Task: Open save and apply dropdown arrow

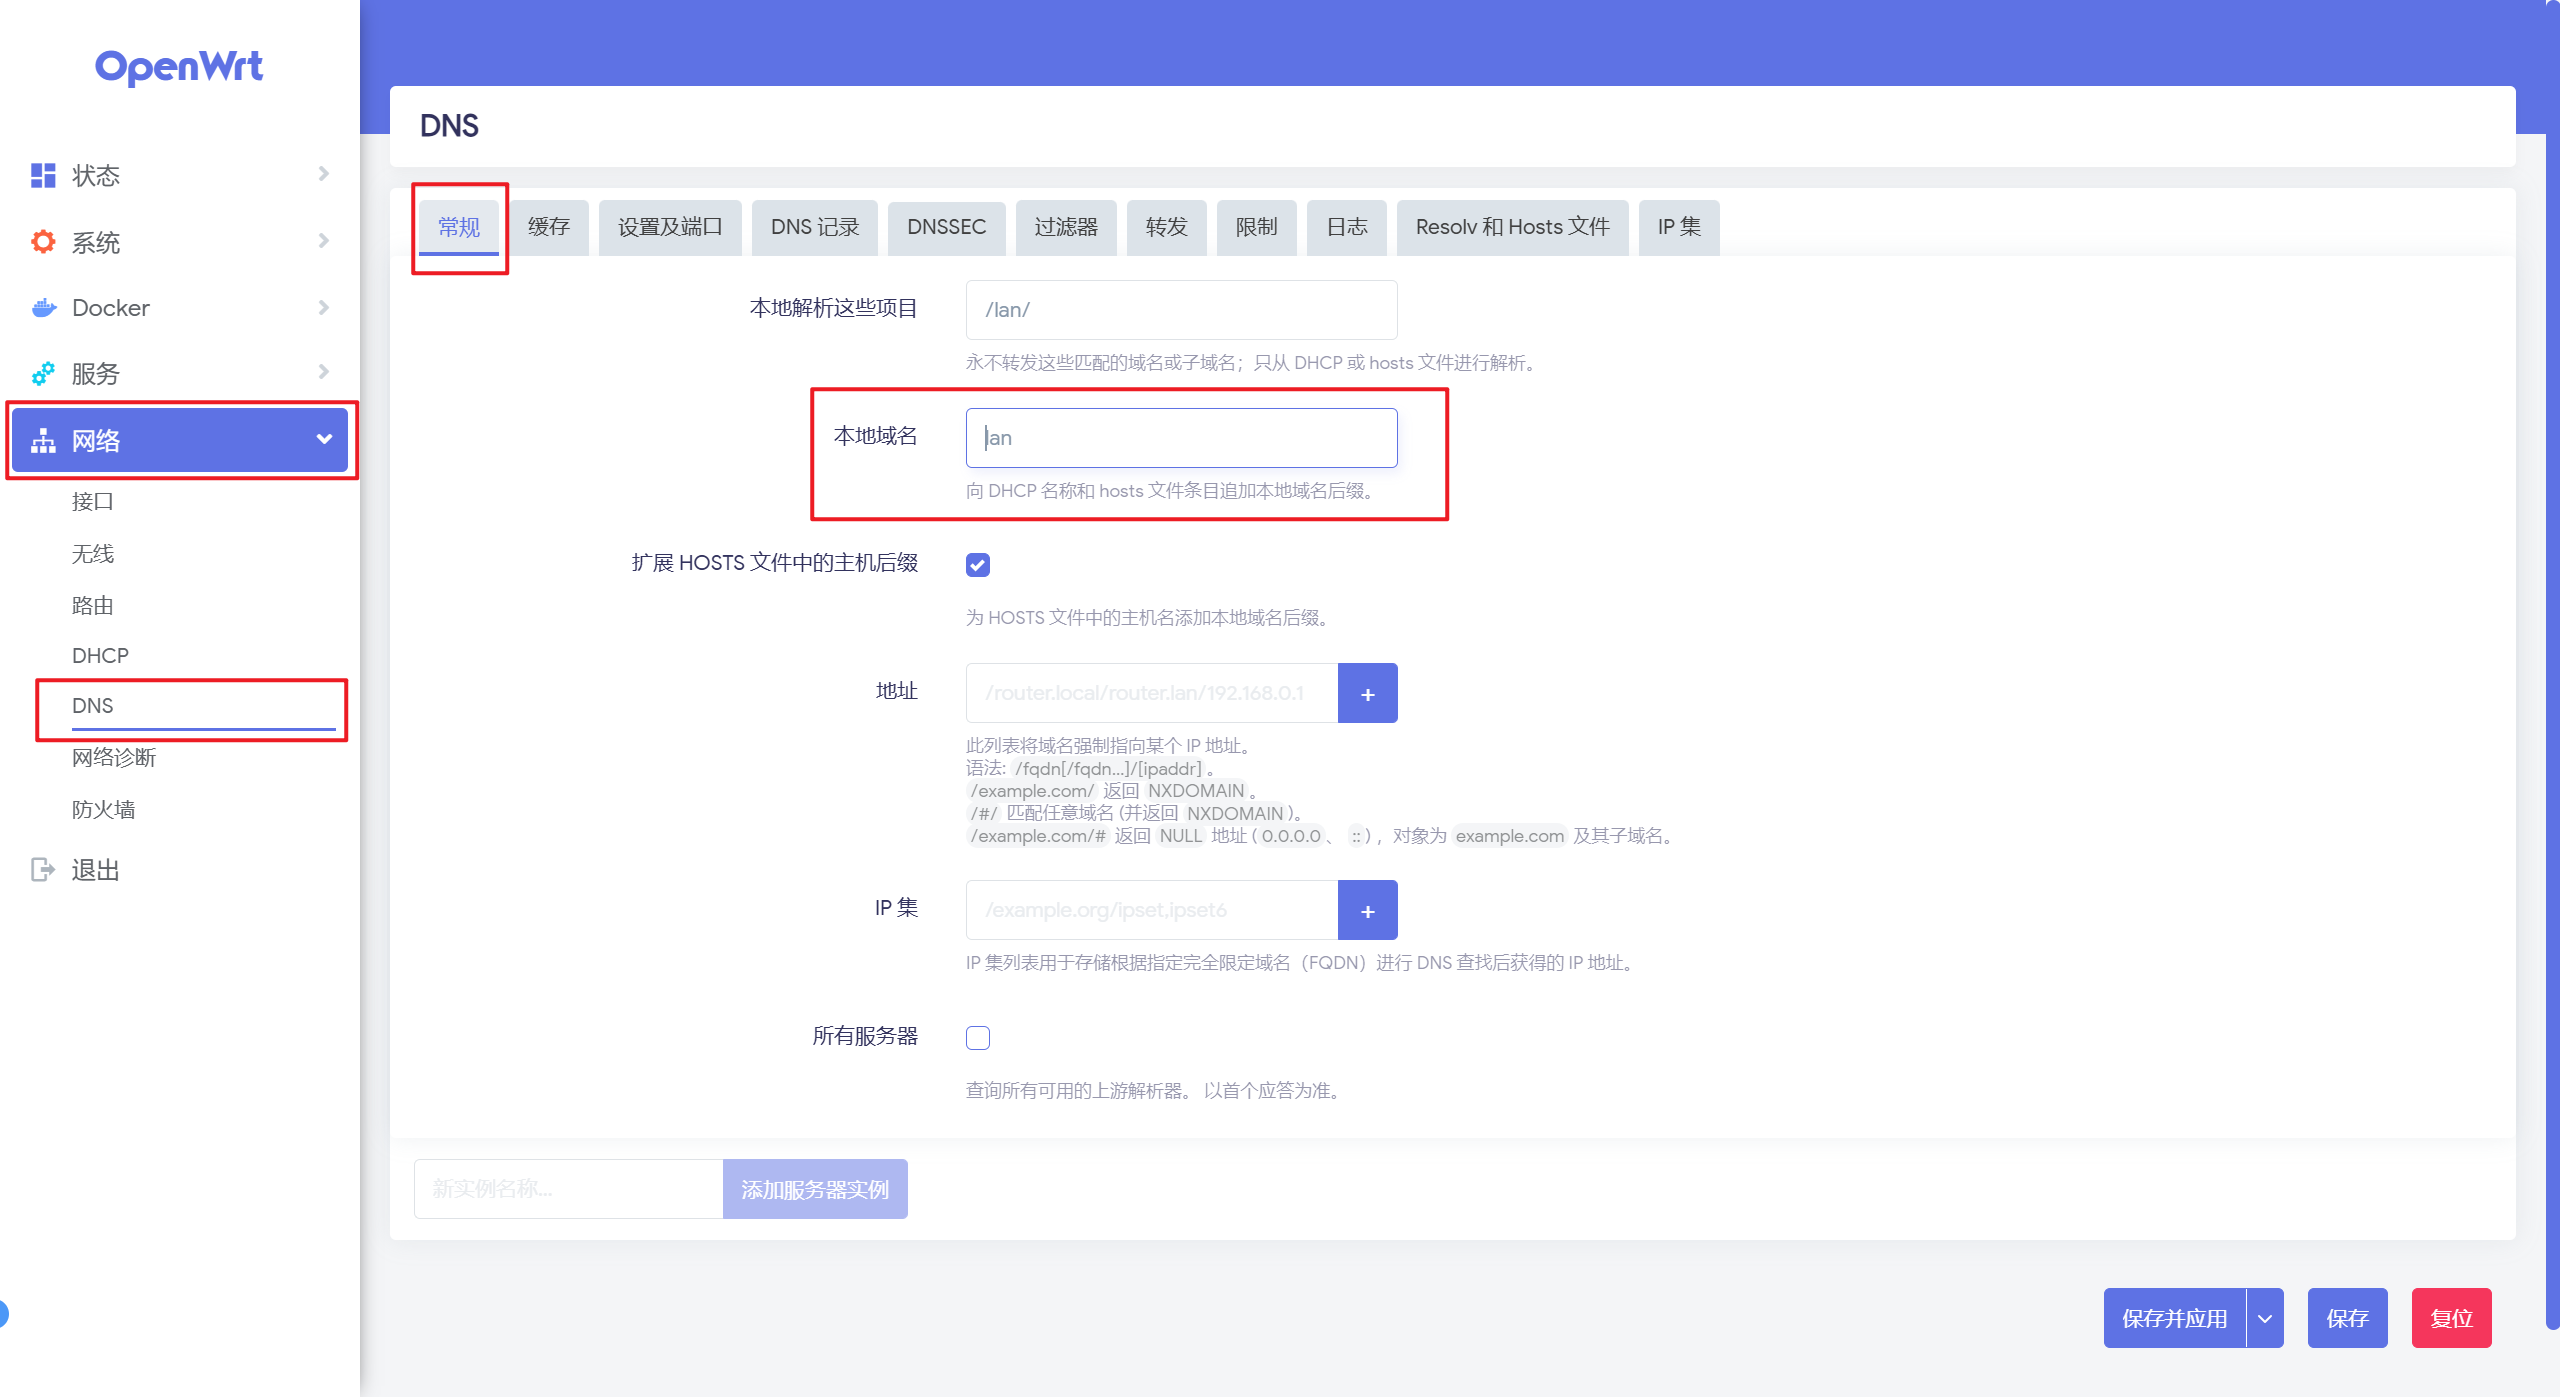Action: (x=2265, y=1318)
